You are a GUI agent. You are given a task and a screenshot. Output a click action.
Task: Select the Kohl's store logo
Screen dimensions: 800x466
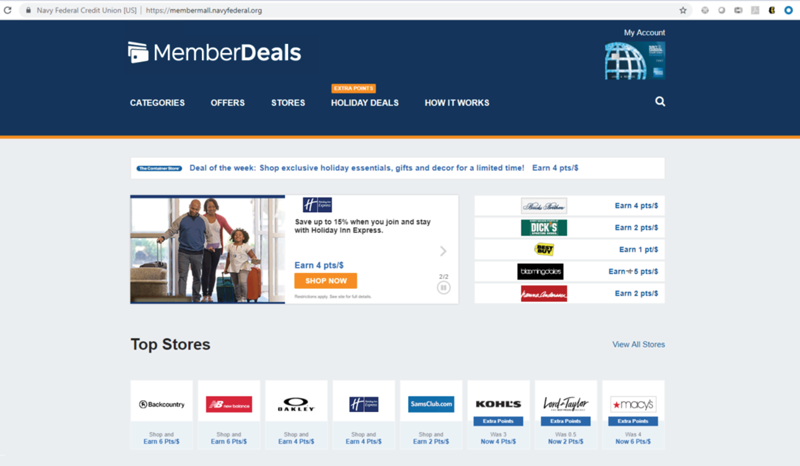(498, 404)
